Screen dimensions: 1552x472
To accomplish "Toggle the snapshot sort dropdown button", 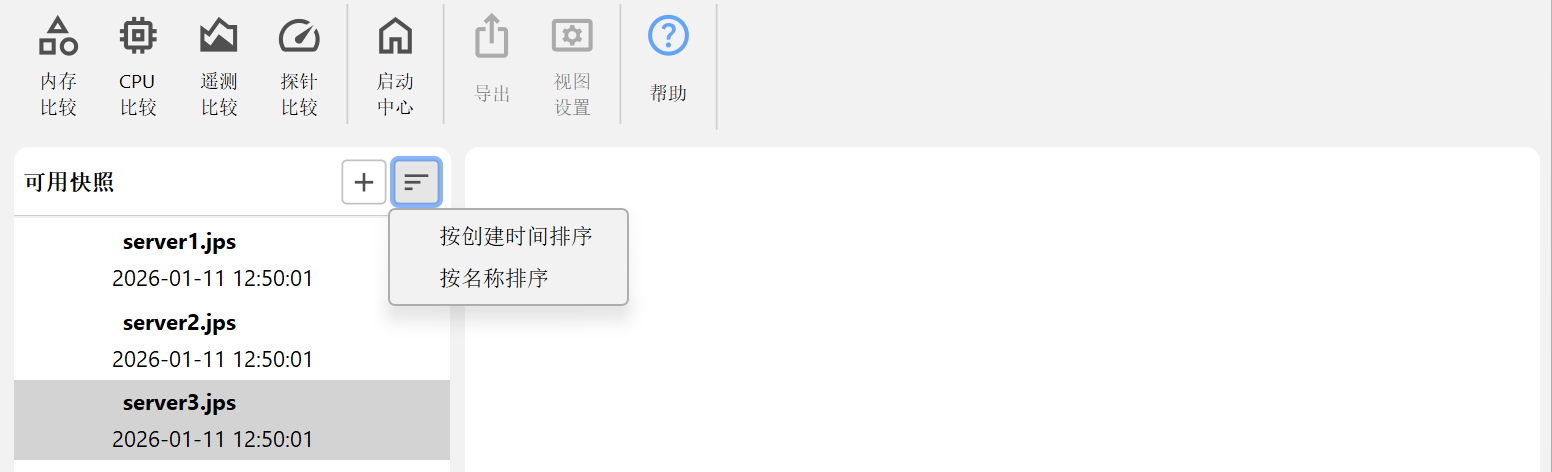I will coord(416,182).
